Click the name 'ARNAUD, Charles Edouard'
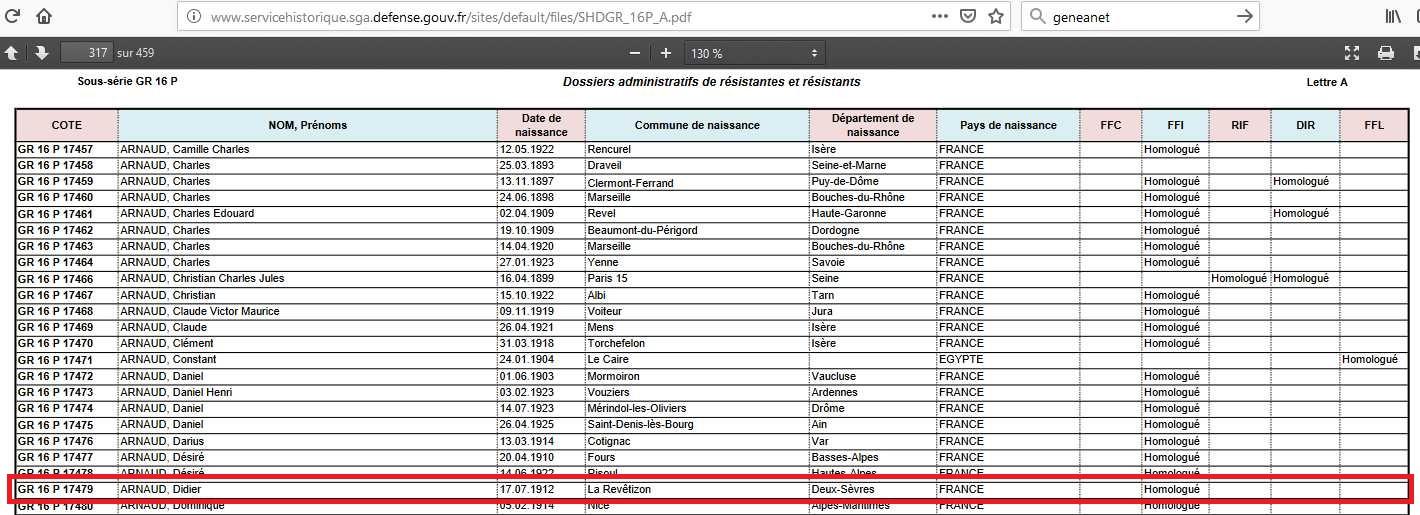The width and height of the screenshot is (1420, 515). (187, 213)
